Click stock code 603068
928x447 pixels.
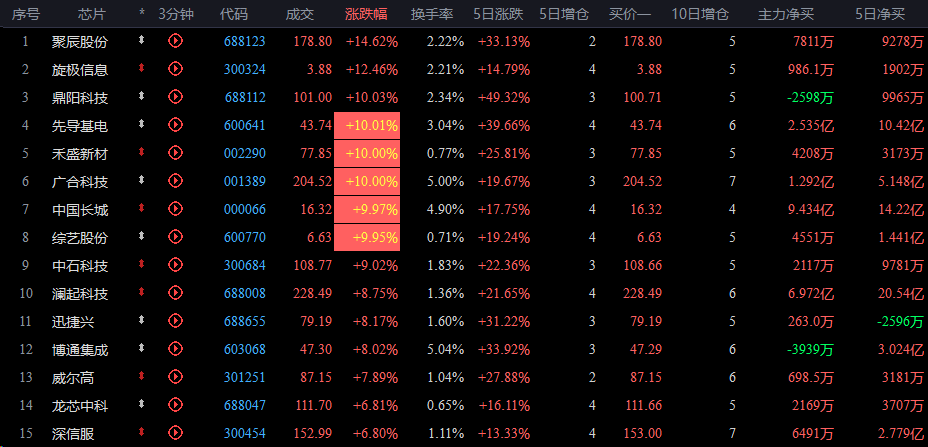[245, 349]
